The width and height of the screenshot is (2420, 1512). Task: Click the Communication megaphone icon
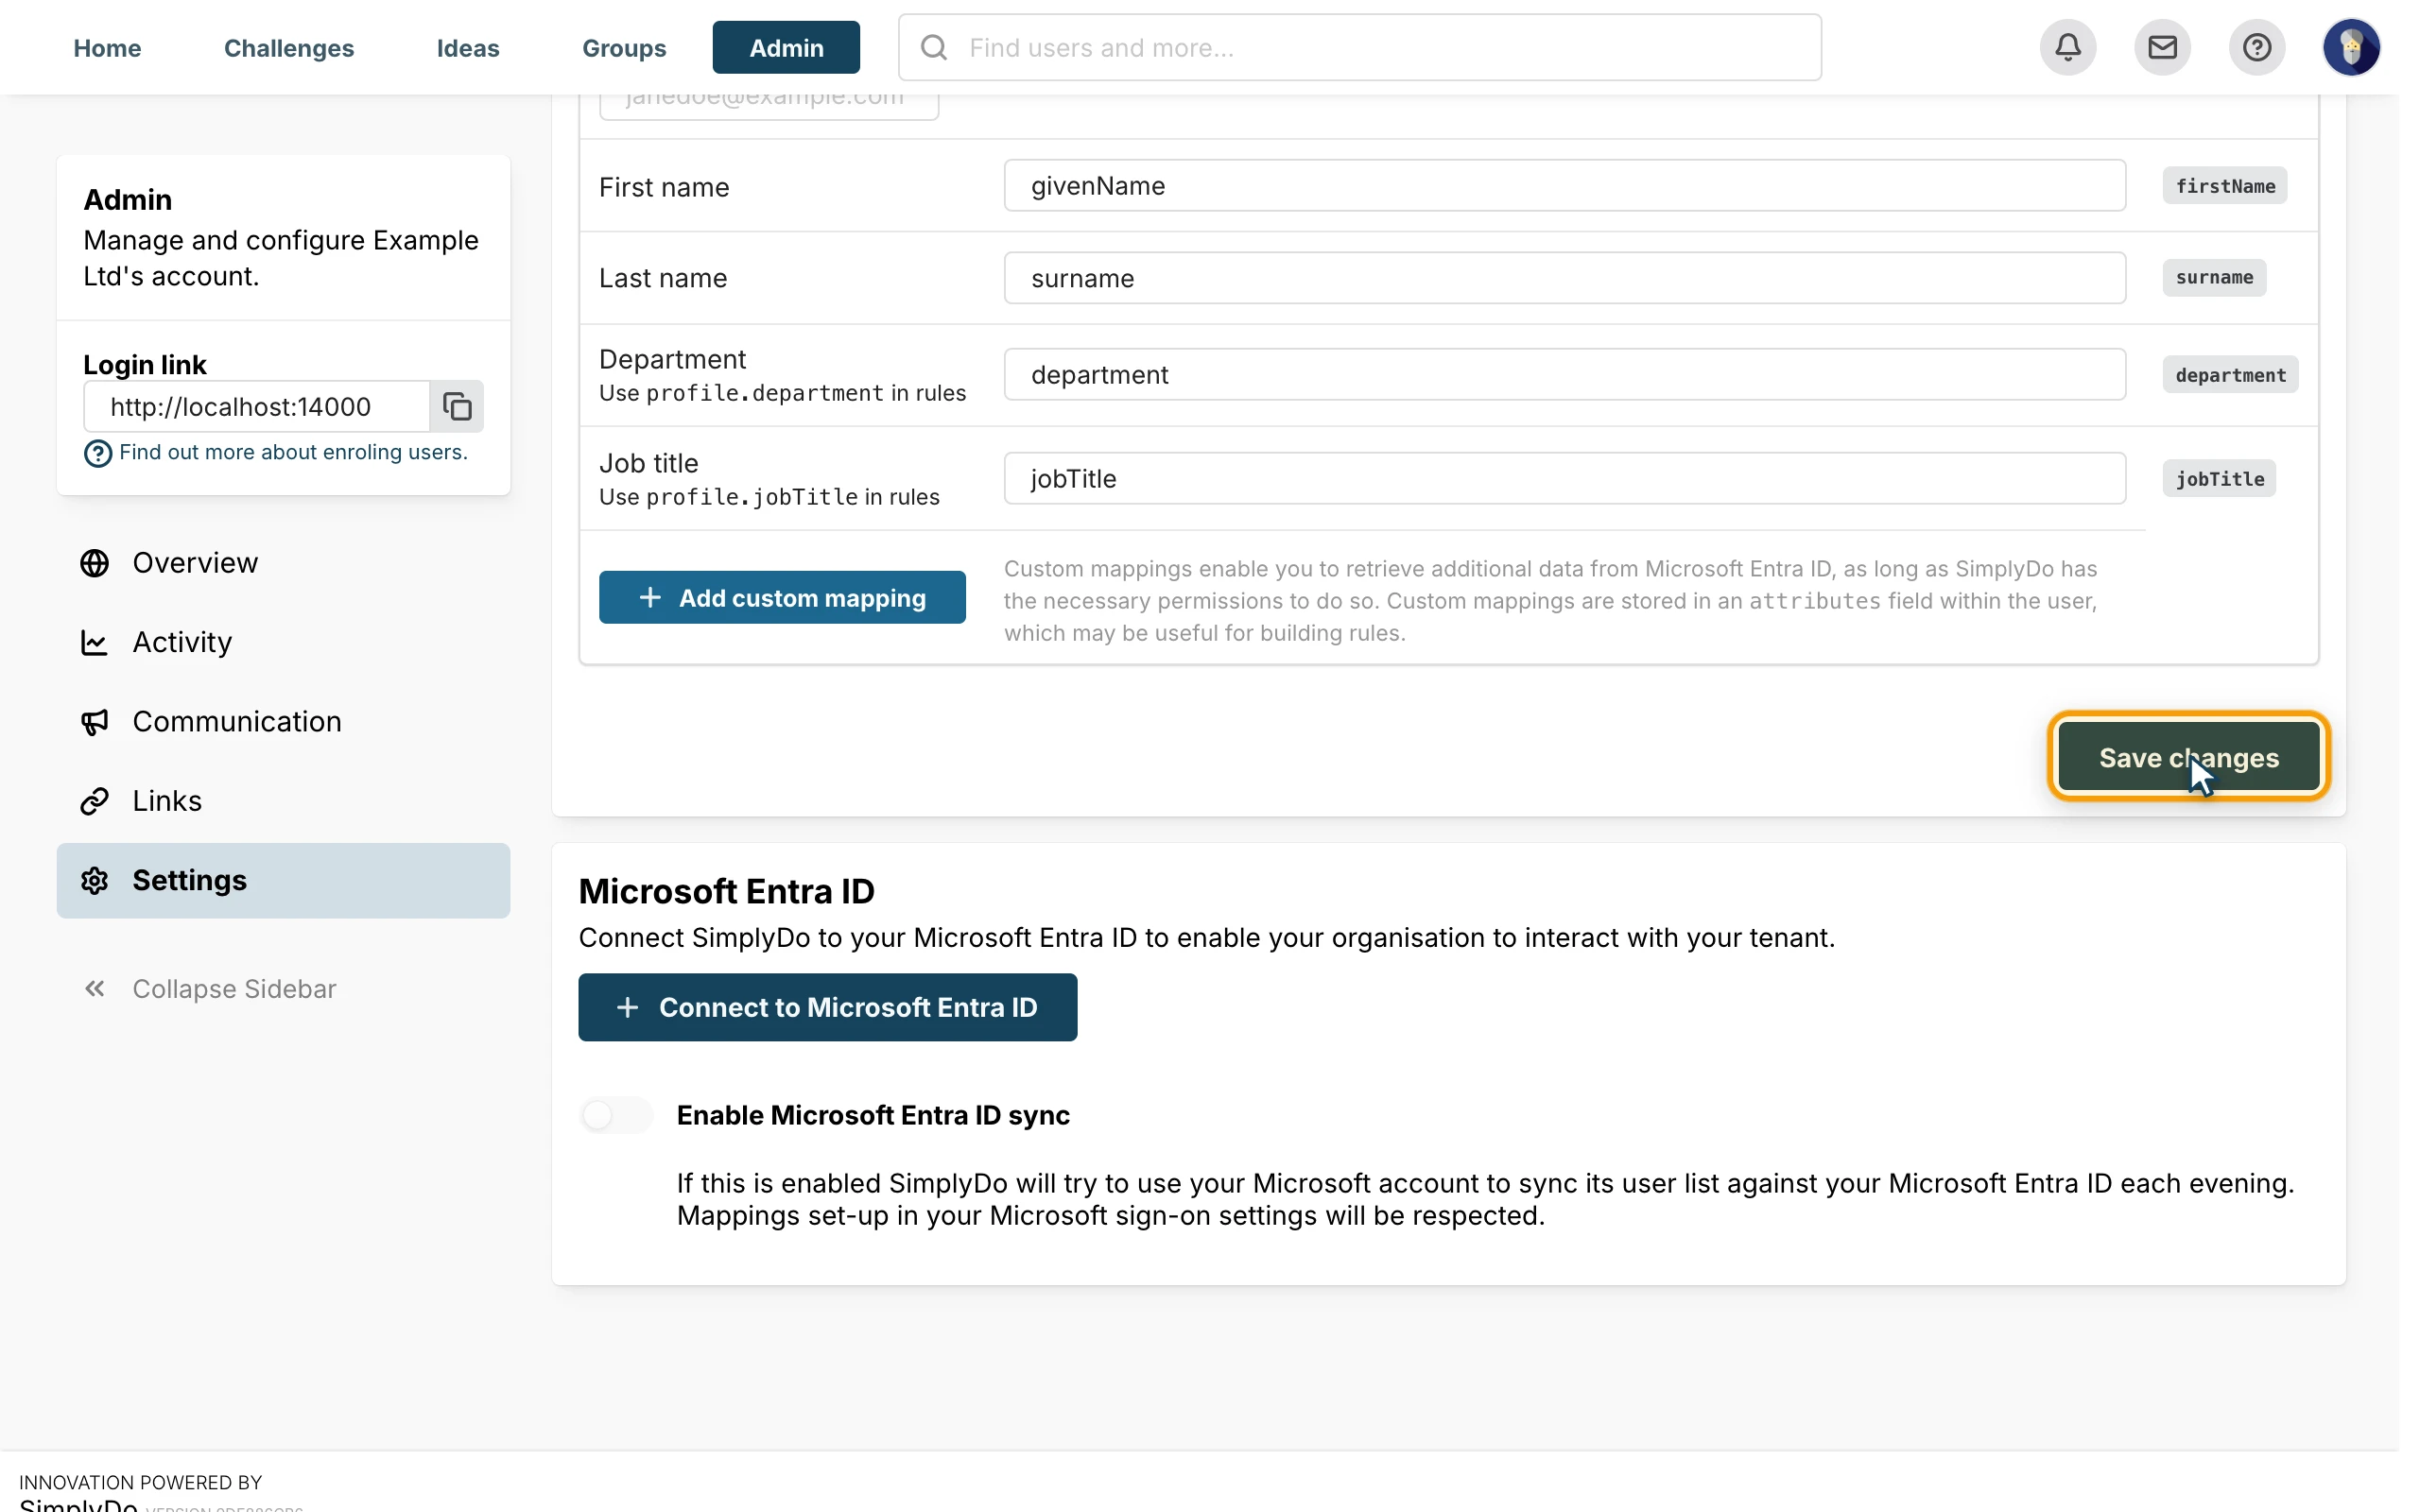tap(95, 722)
